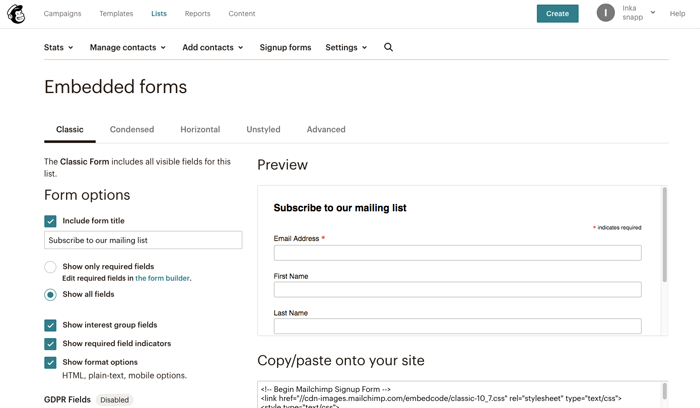Screen dimensions: 700x408
Task: Open the form builder link
Action: pyautogui.click(x=162, y=278)
